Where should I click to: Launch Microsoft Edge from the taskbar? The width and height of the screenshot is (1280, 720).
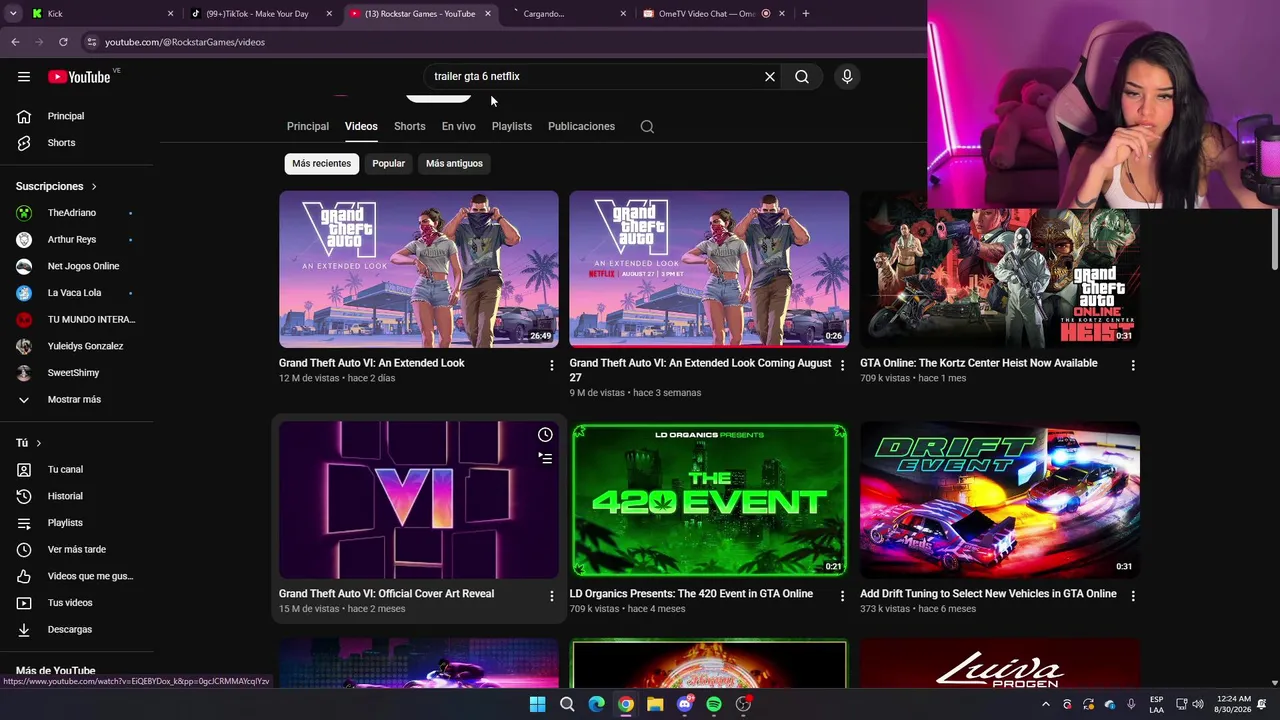point(596,704)
